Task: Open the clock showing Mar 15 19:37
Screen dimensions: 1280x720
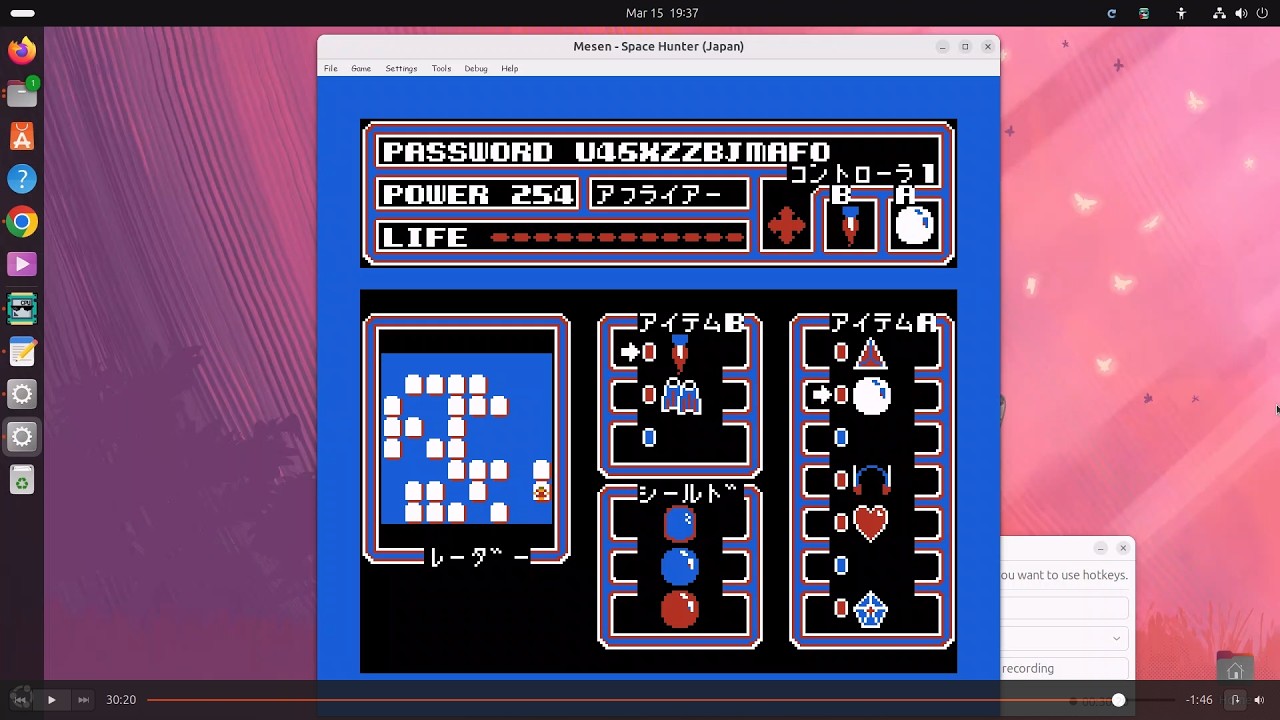Action: [x=662, y=13]
